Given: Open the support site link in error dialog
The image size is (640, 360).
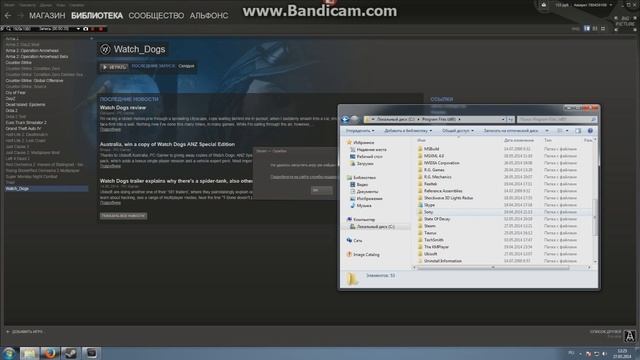Looking at the screenshot, I should click(304, 177).
